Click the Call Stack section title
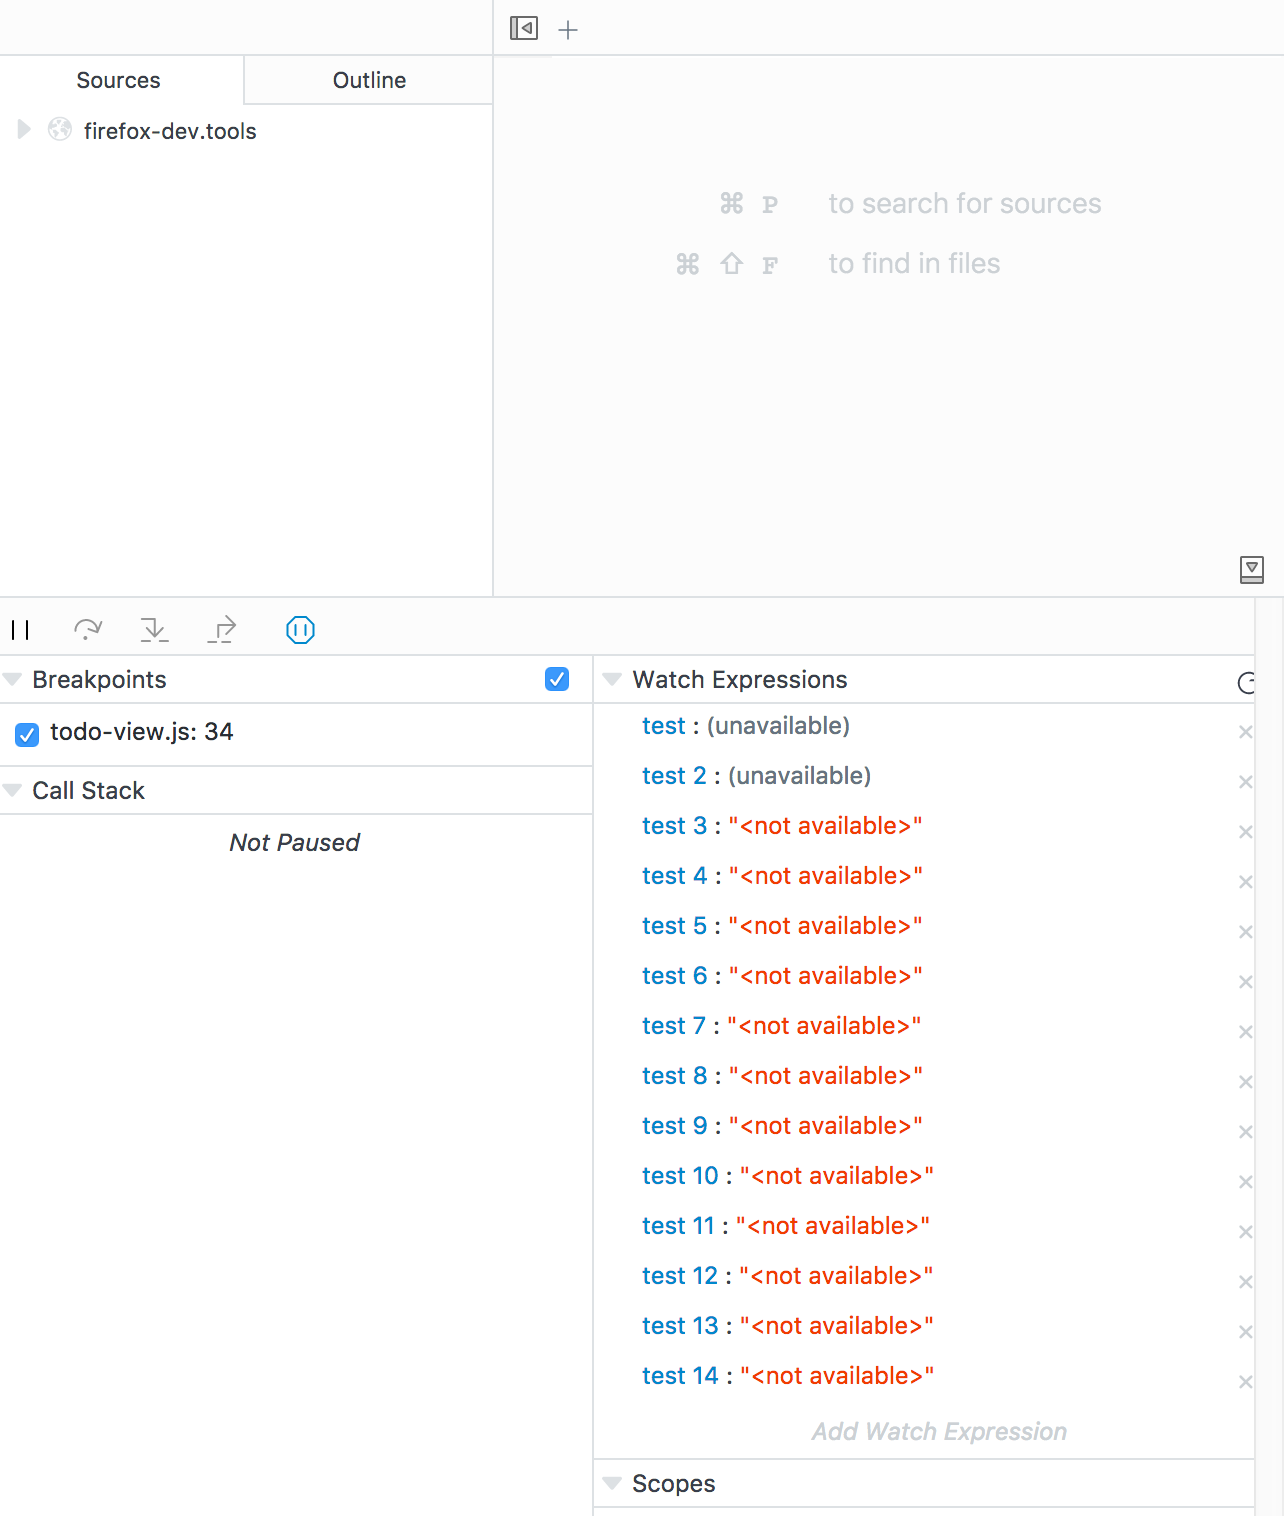The image size is (1284, 1516). coord(89,791)
